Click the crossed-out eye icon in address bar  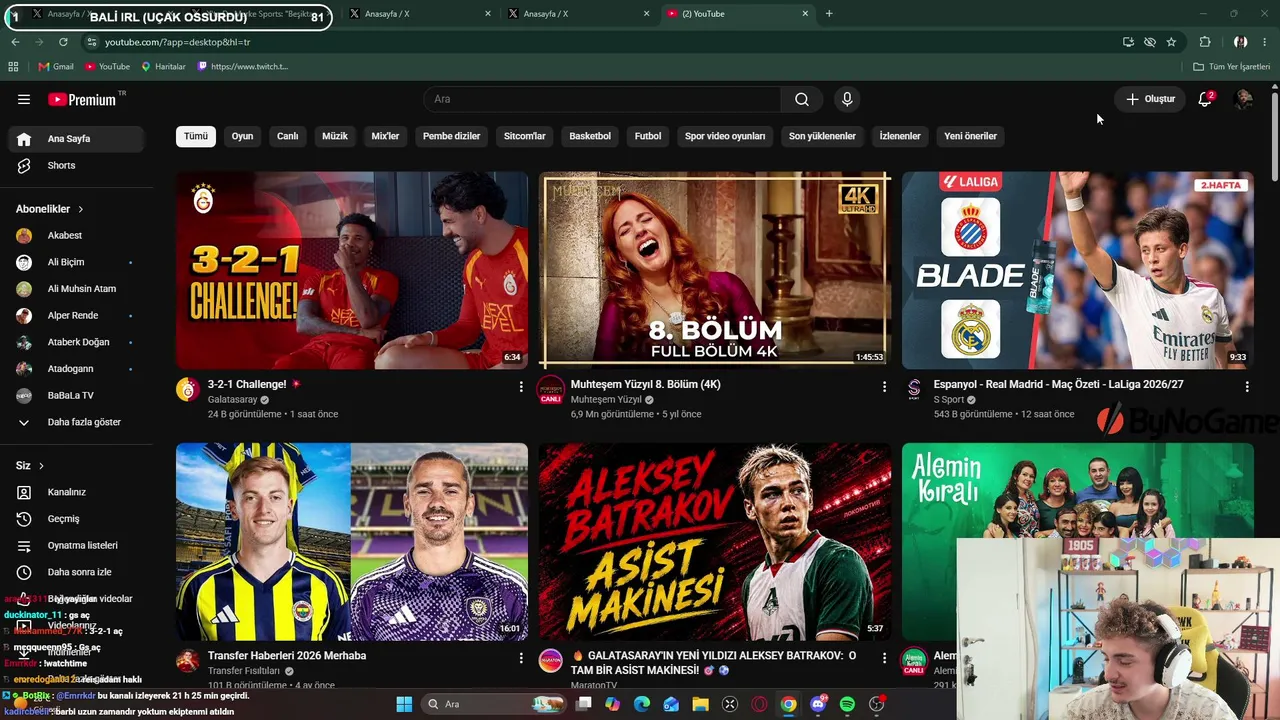(1150, 42)
